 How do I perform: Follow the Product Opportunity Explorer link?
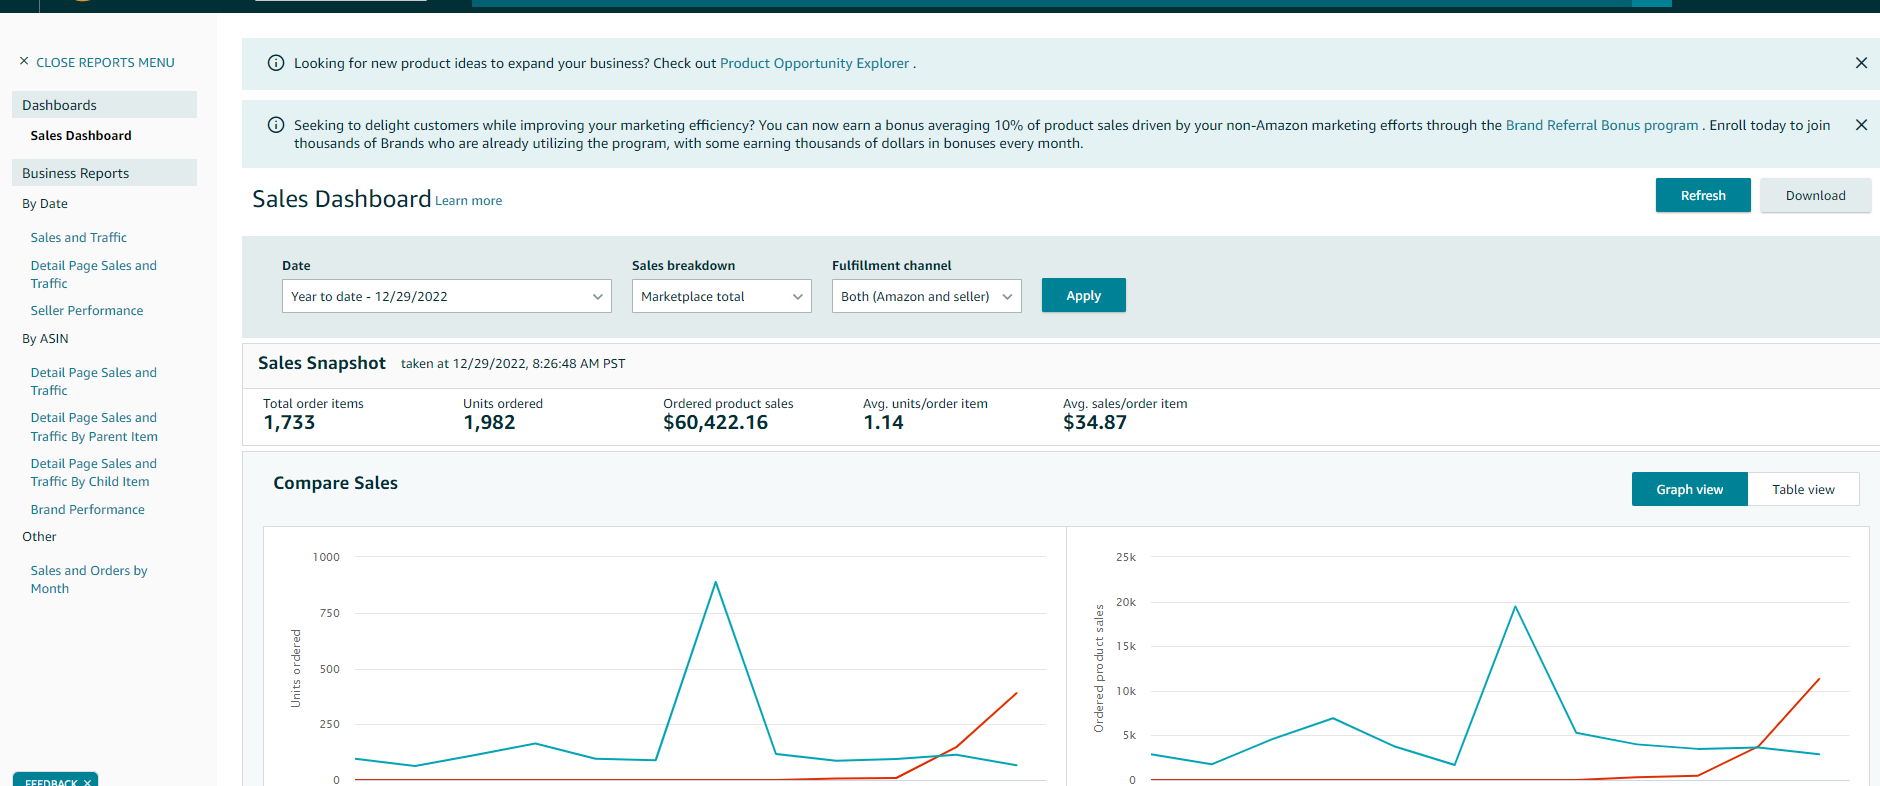[x=814, y=63]
